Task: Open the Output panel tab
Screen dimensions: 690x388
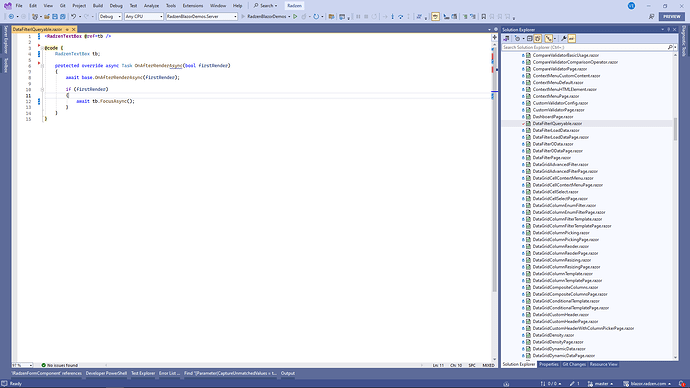Action: click(288, 373)
